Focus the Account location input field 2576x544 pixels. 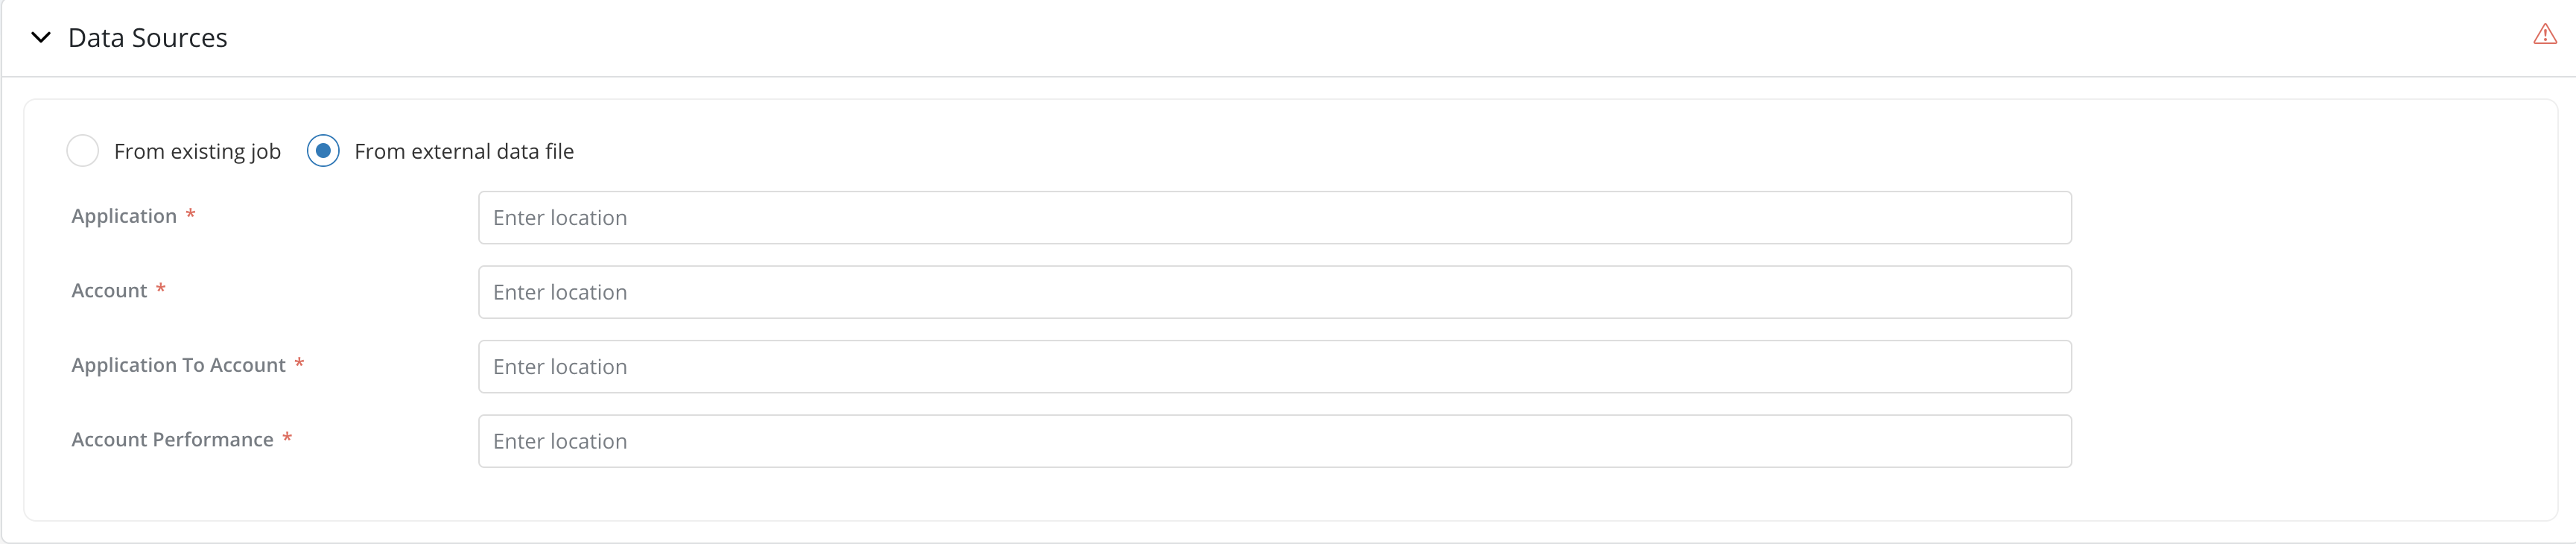click(1274, 292)
